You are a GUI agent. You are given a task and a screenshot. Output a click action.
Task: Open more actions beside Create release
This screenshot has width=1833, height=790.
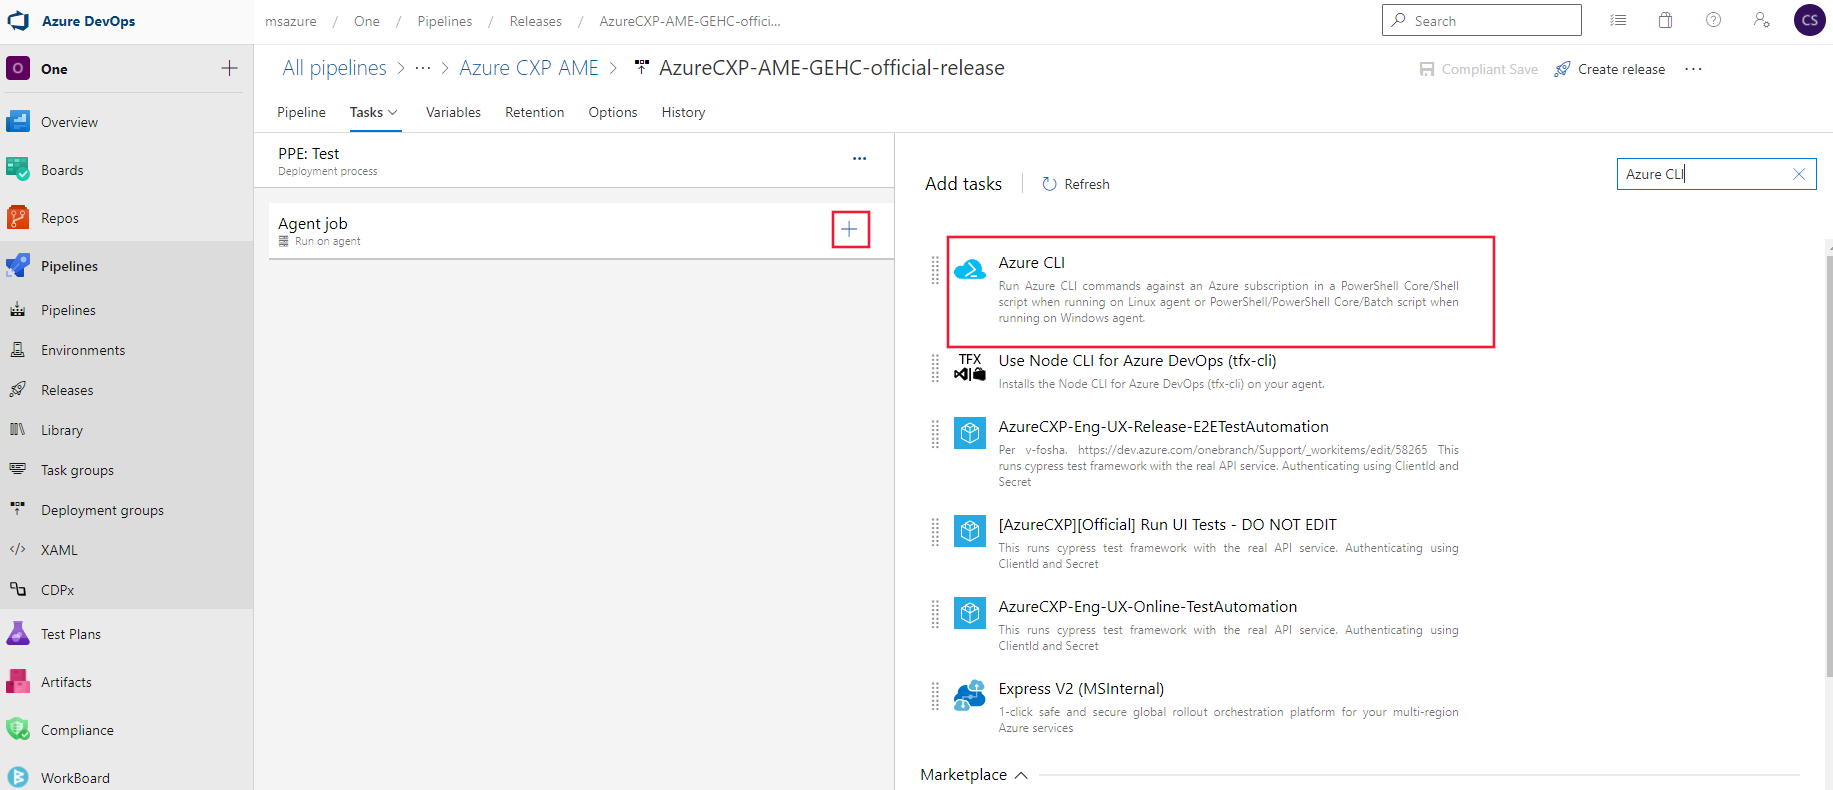click(1693, 69)
